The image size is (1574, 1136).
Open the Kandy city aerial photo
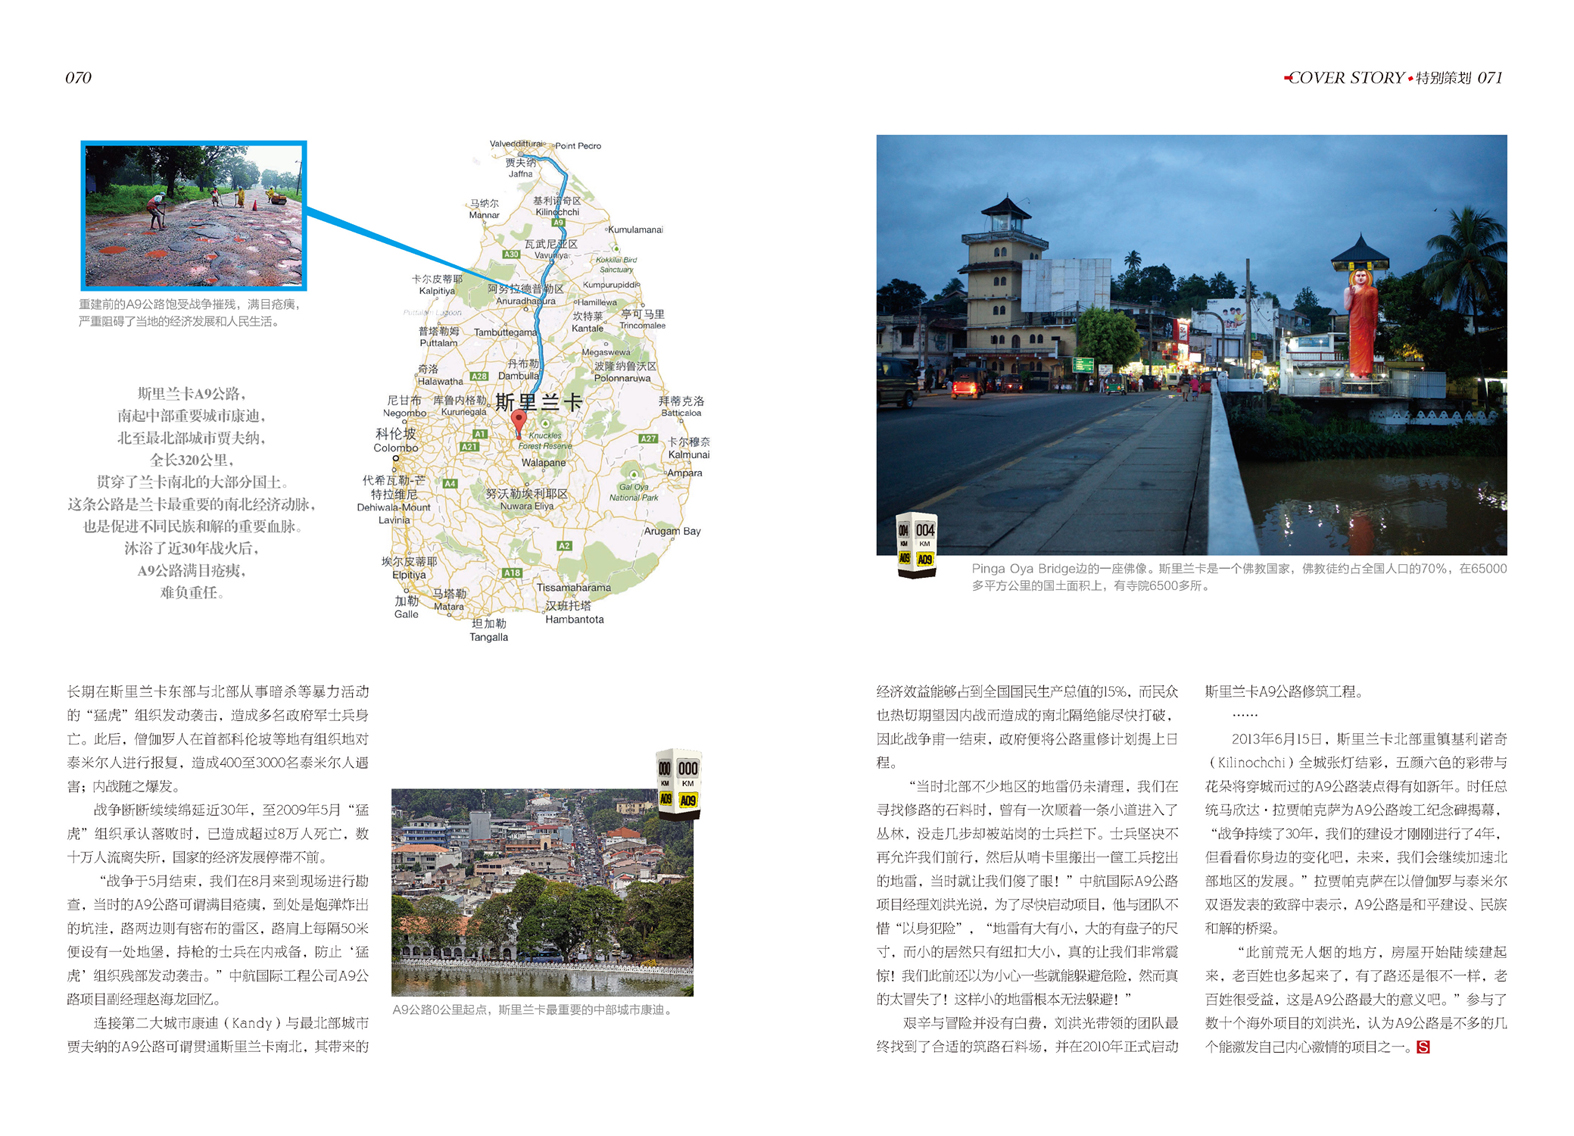pos(542,892)
